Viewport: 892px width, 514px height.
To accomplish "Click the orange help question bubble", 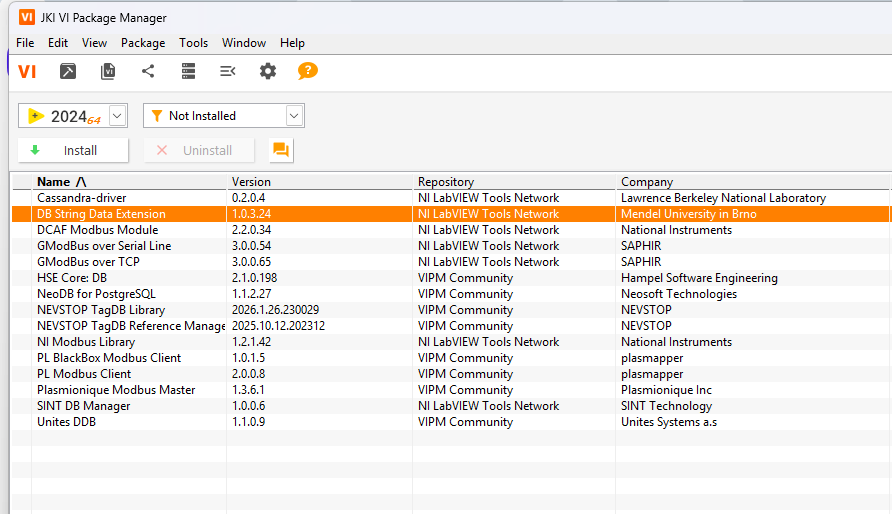I will (308, 71).
